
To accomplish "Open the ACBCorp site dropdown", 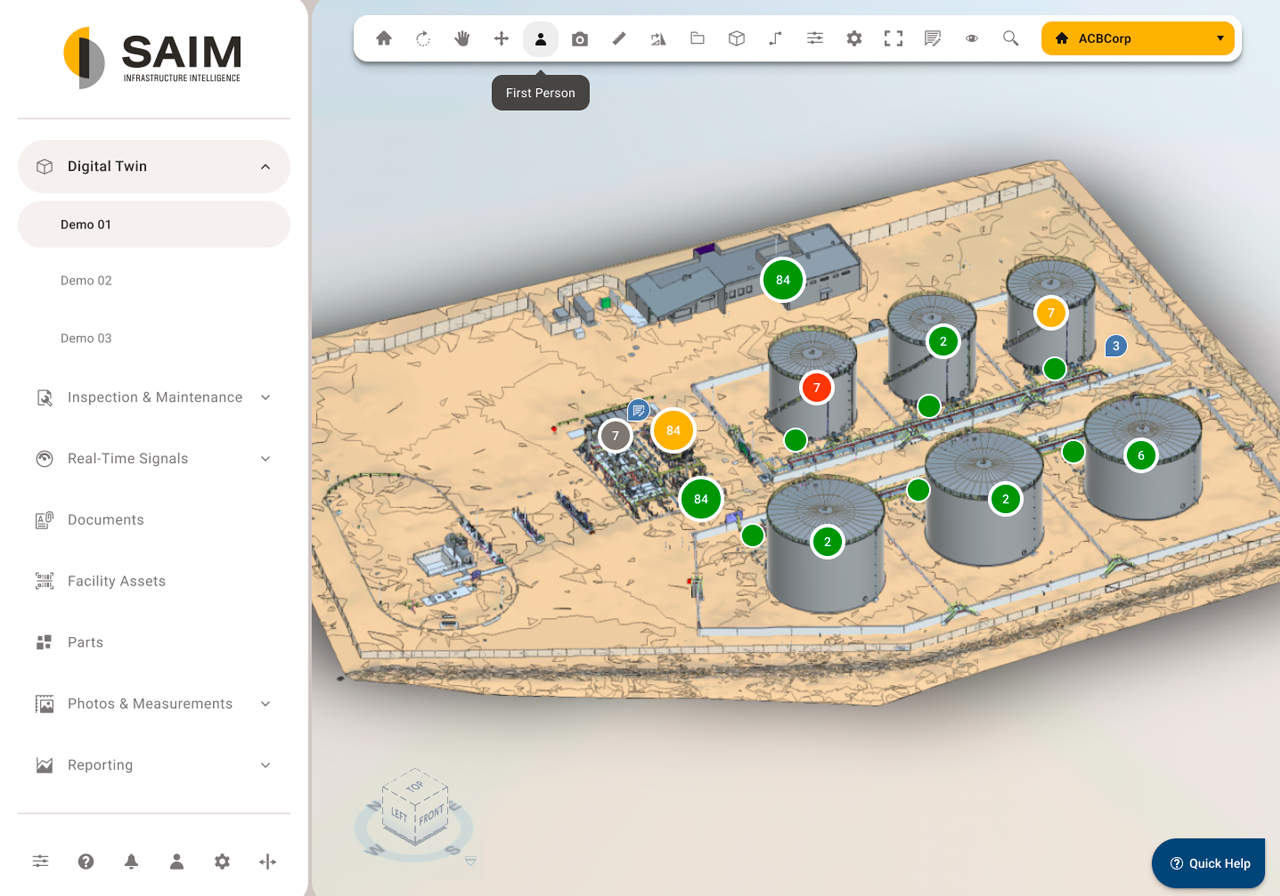I will [1137, 39].
